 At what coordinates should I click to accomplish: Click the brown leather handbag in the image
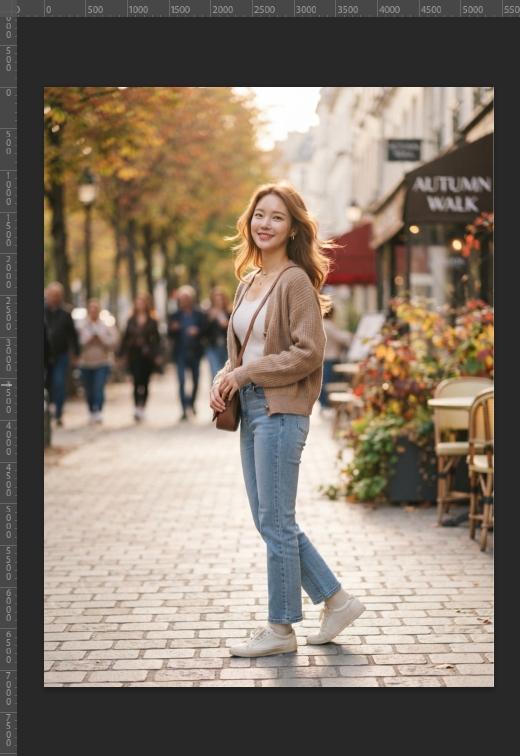tap(227, 414)
